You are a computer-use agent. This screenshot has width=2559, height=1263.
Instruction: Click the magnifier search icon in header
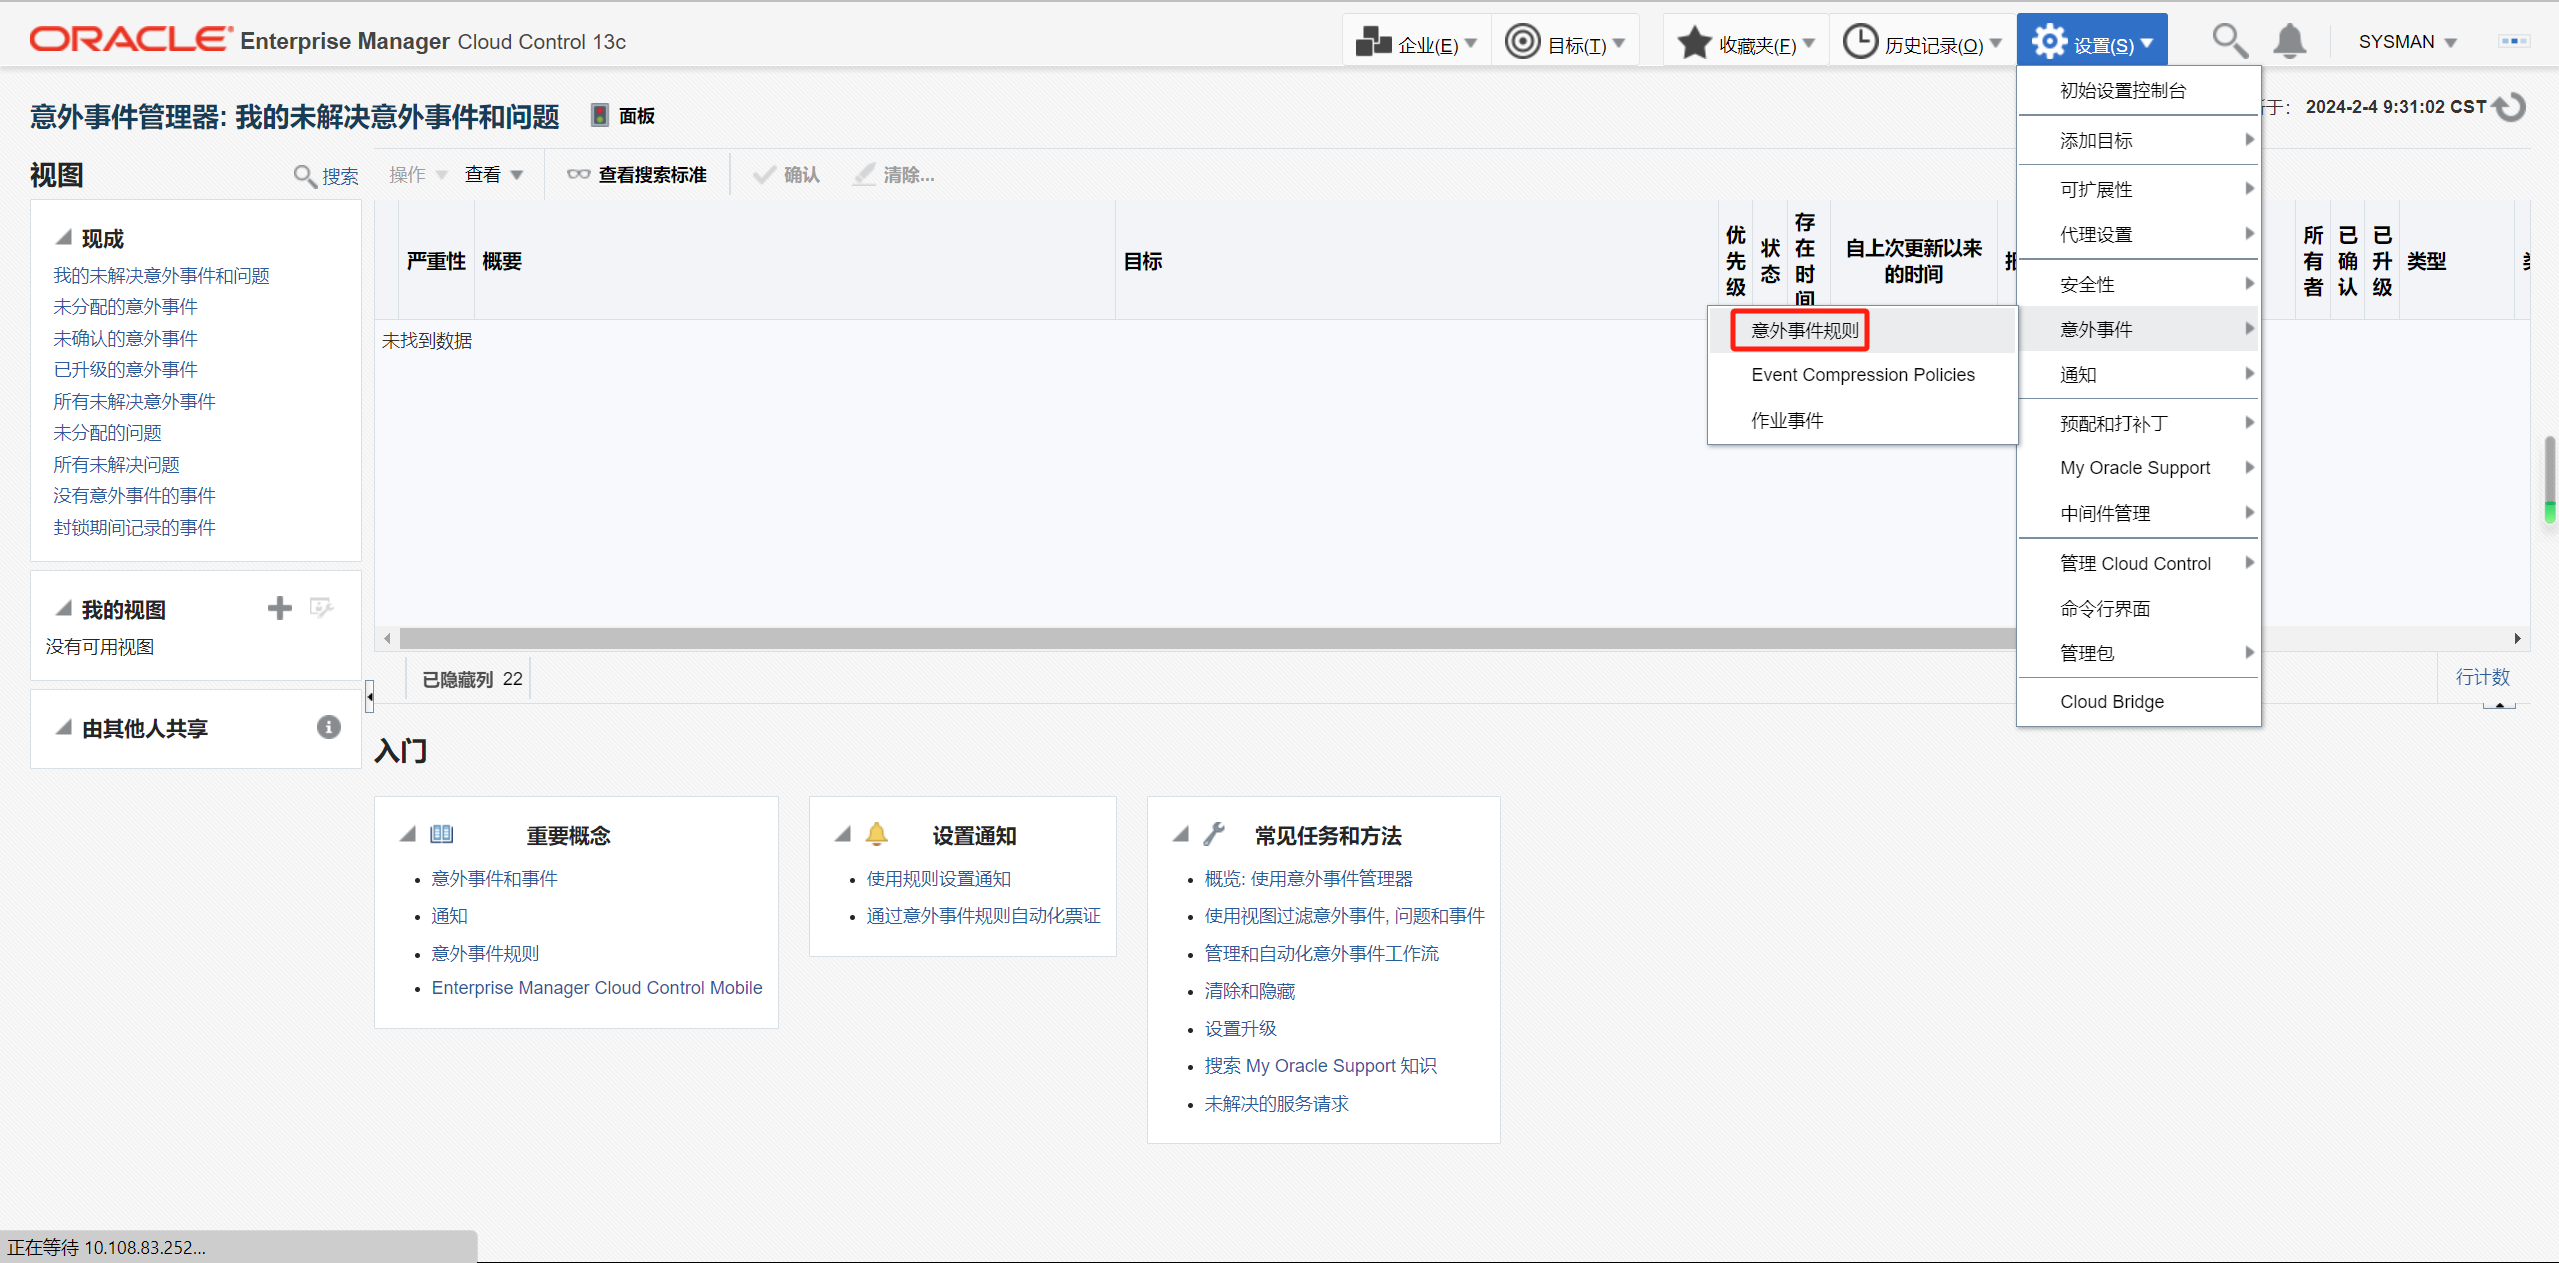point(2229,42)
